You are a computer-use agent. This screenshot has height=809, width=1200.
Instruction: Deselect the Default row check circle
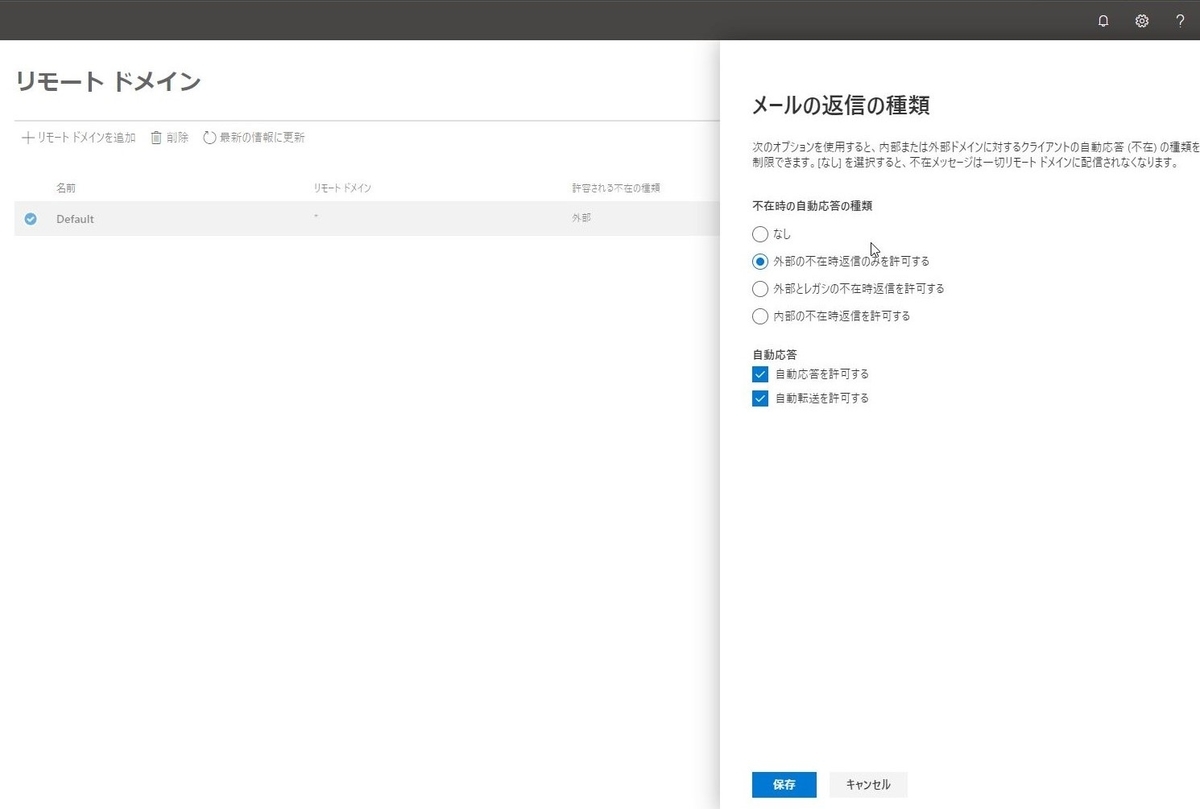point(30,218)
